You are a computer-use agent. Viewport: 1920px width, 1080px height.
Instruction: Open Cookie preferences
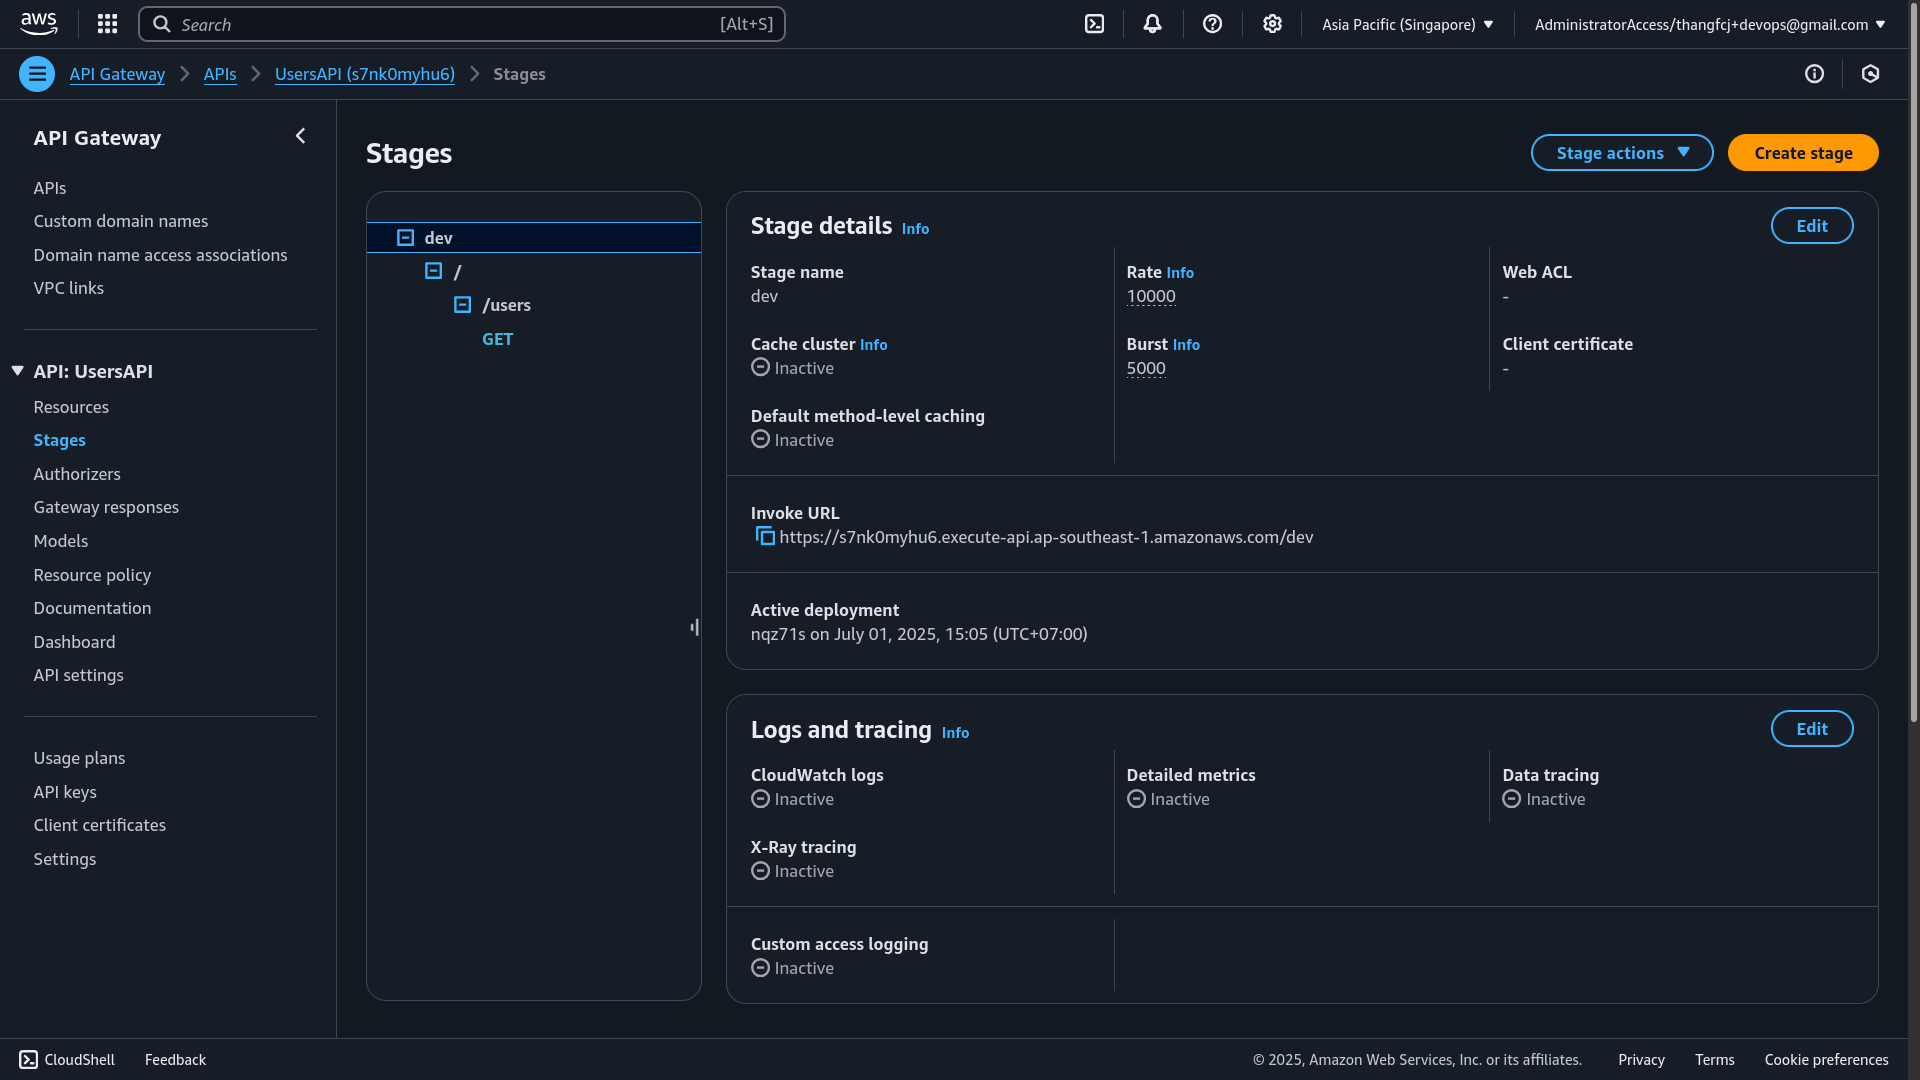1826,1060
